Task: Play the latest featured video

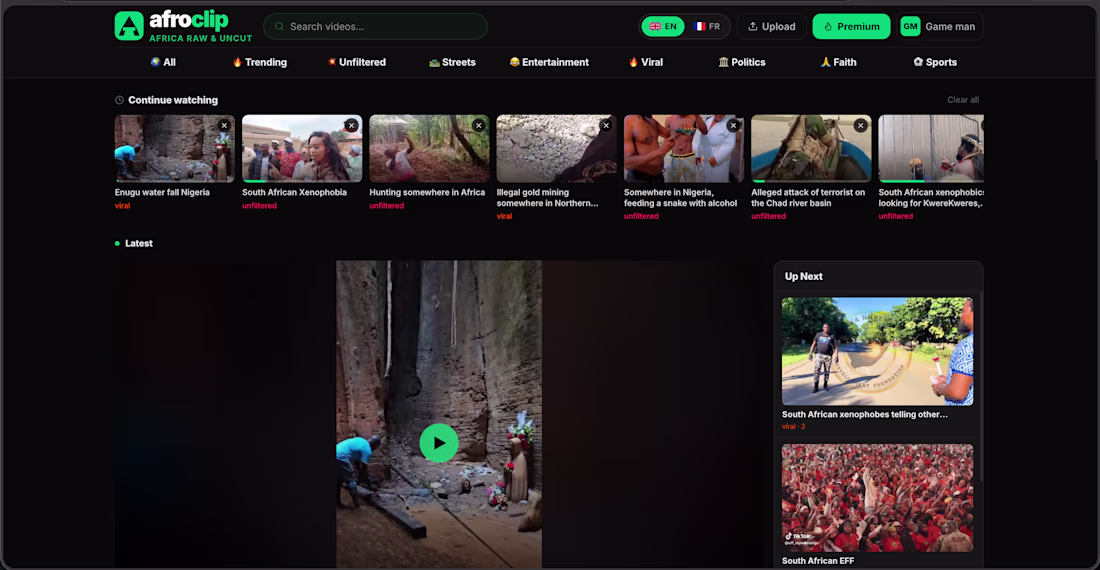Action: click(x=439, y=443)
